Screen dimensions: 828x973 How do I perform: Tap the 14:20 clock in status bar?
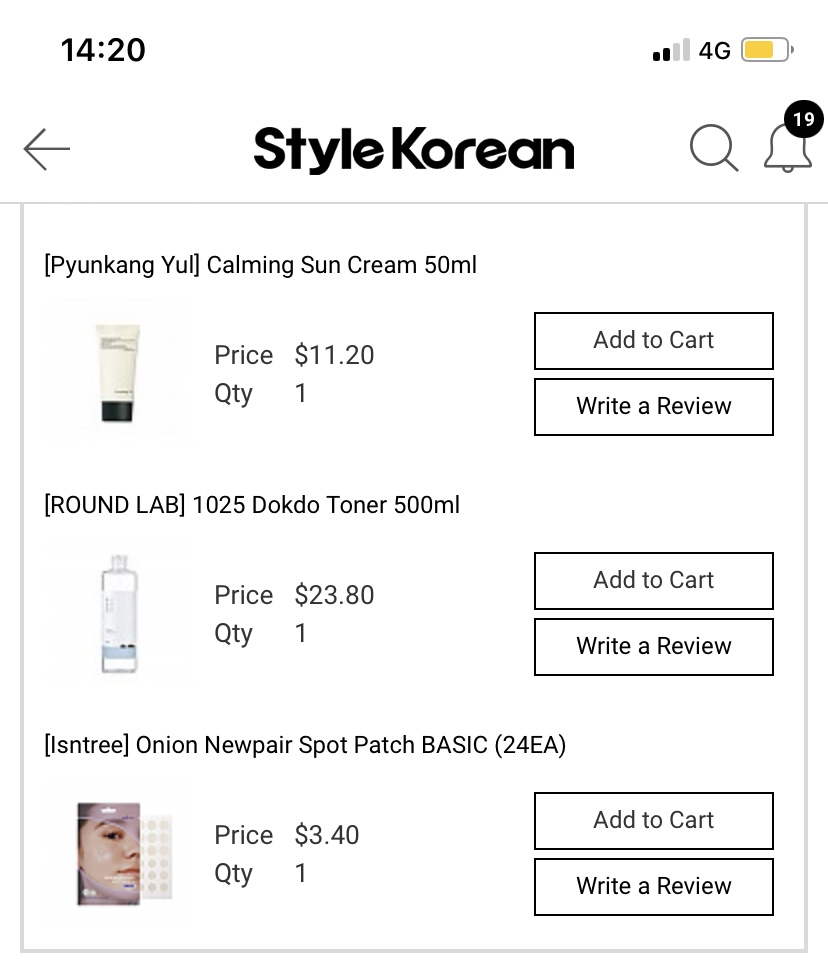click(x=103, y=50)
